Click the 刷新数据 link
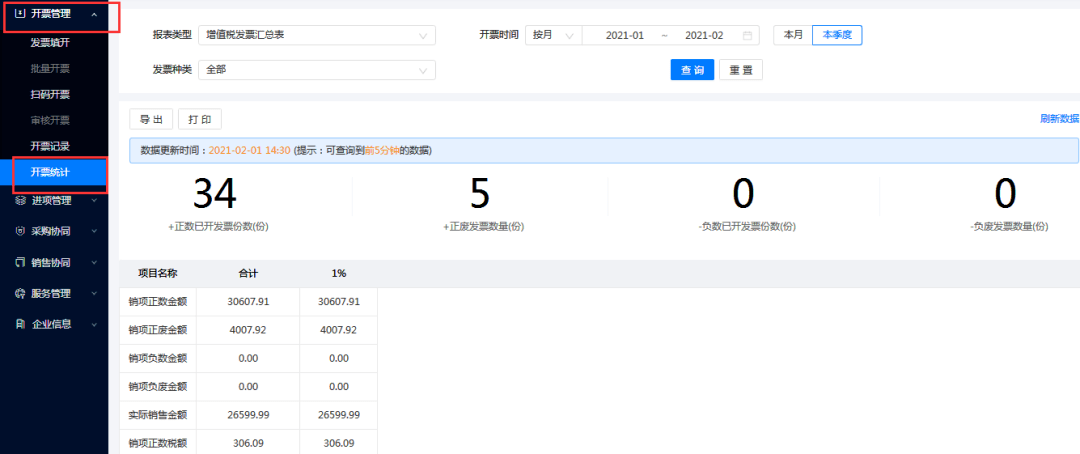Viewport: 1080px width, 454px height. click(1059, 118)
